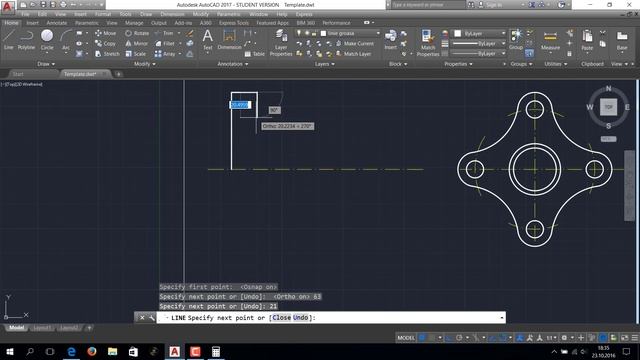Click the Stretch tool
The height and width of the screenshot is (360, 640).
click(x=107, y=54)
